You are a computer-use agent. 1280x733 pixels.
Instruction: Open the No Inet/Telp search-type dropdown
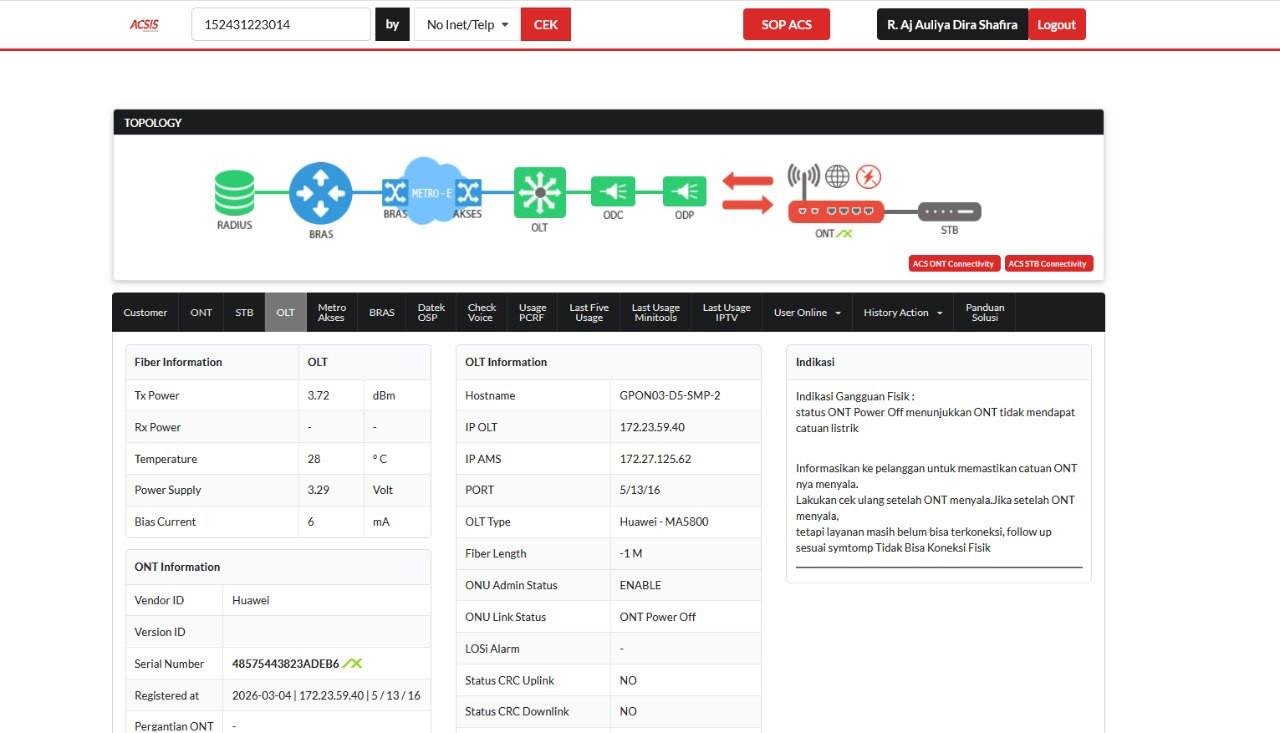pyautogui.click(x=467, y=25)
